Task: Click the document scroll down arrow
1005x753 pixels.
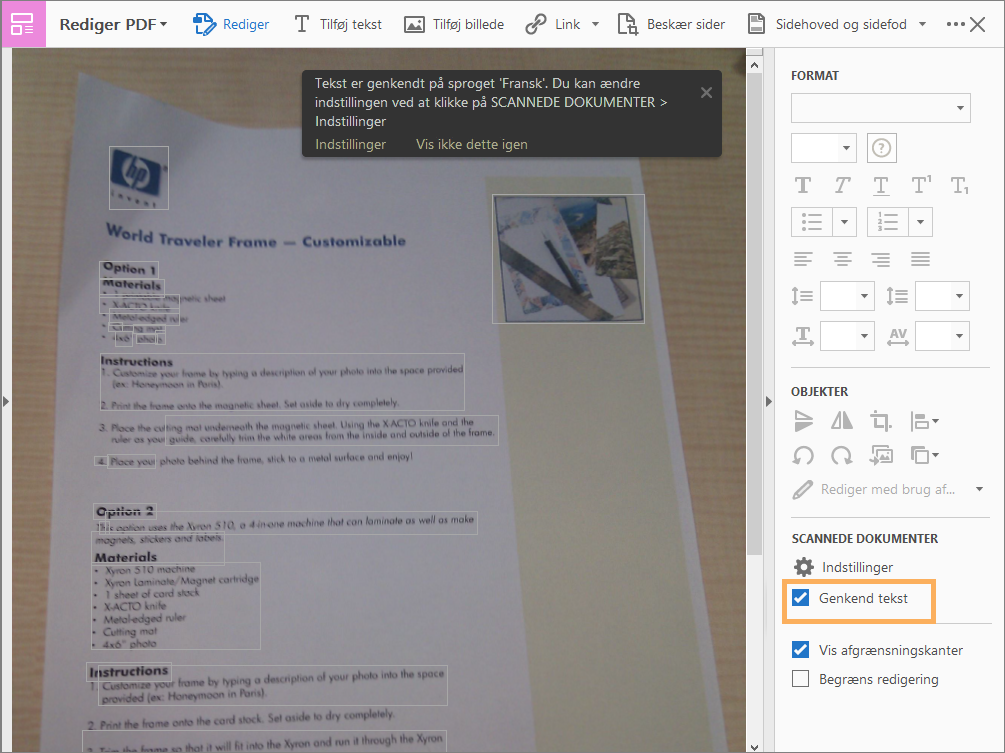Action: [754, 747]
